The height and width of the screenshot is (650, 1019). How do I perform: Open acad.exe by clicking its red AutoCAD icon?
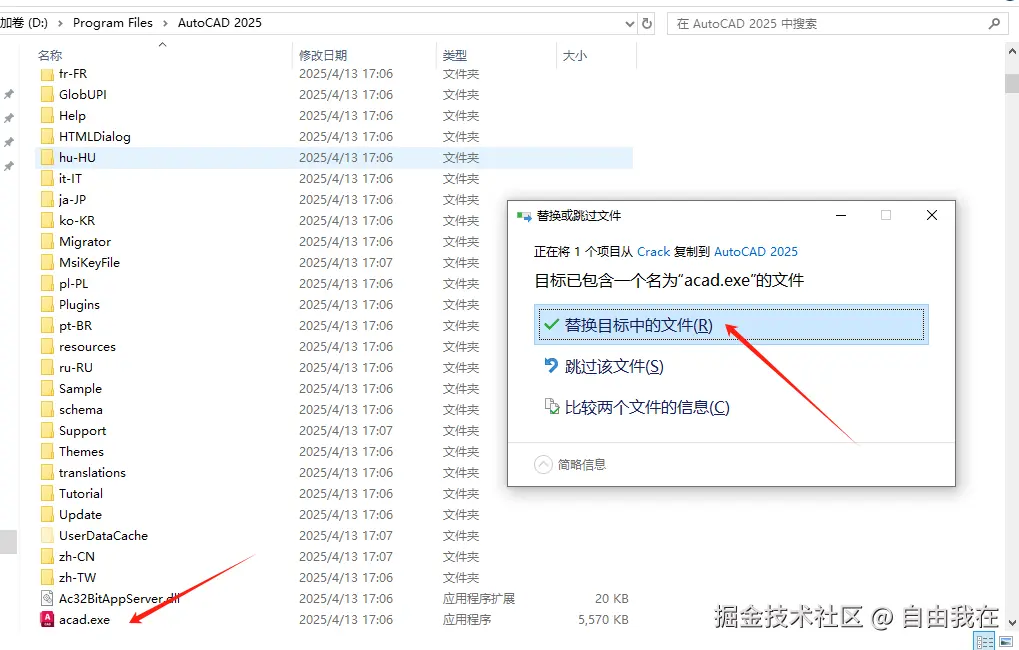coord(46,618)
